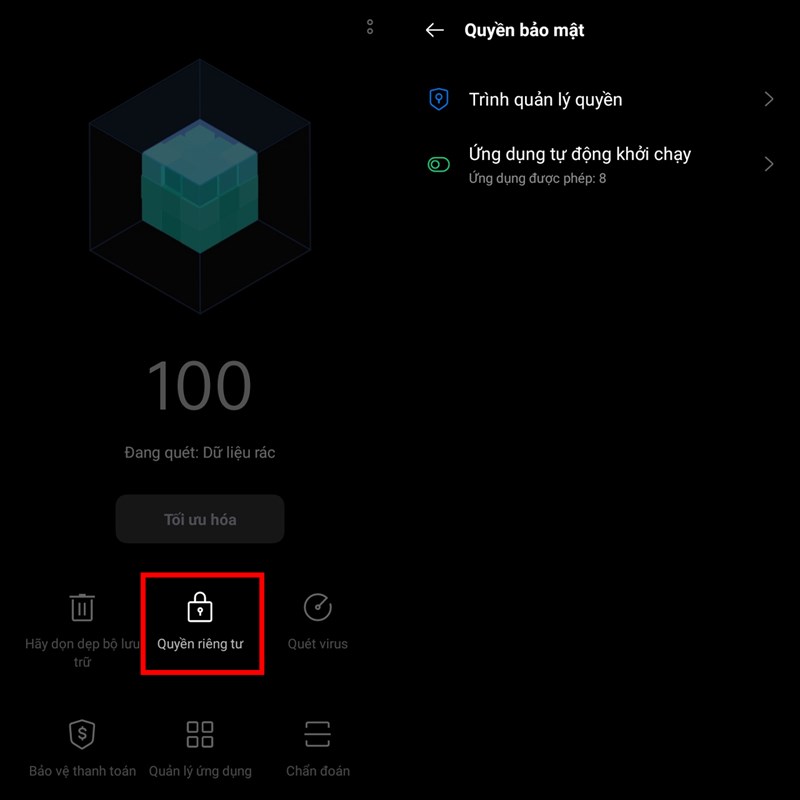Tap the Tối ưu hóa button
Viewport: 800px width, 800px height.
[200, 519]
